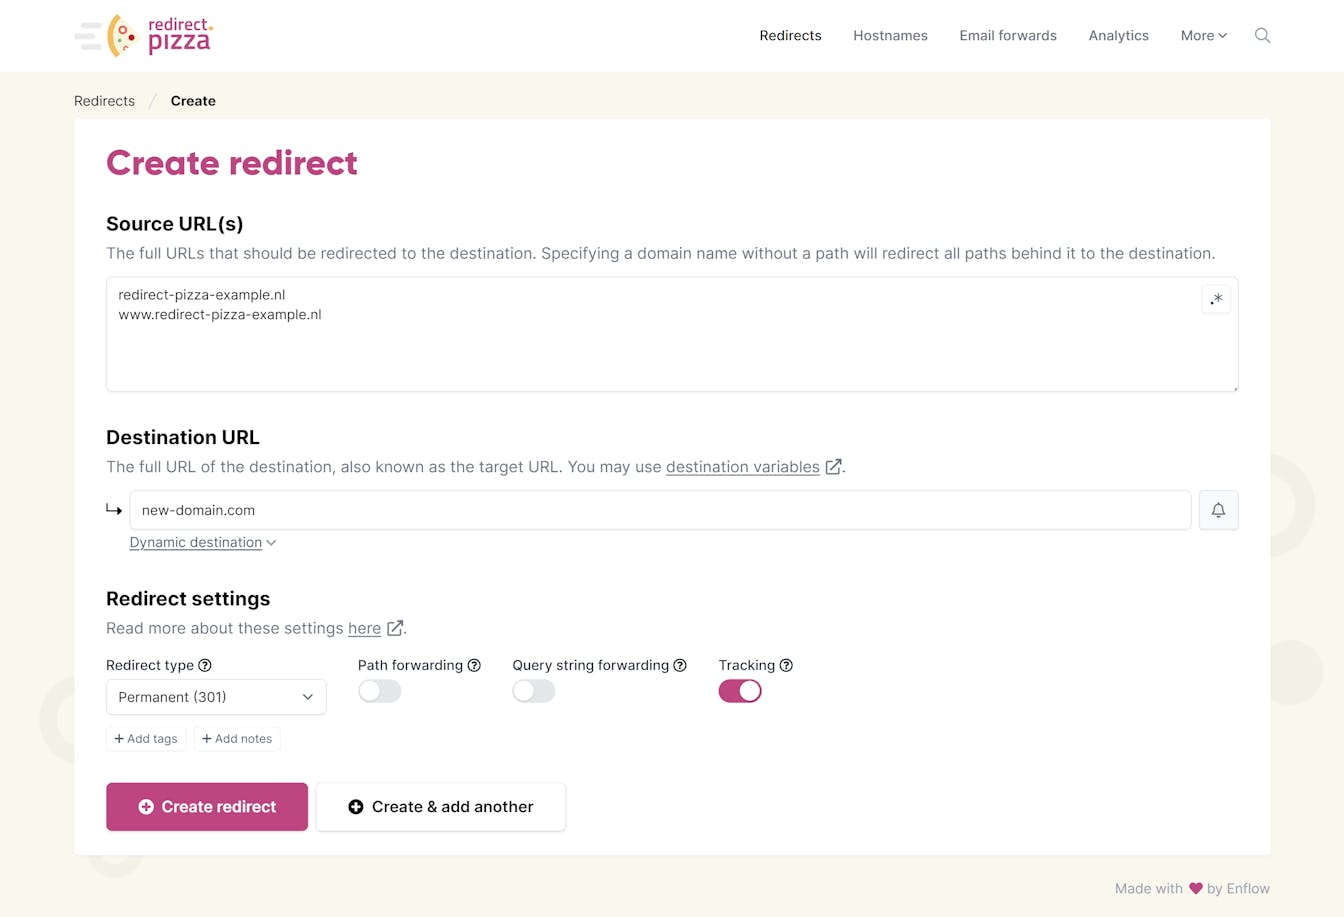Click the Tracking help icon
Screen dimensions: 1344x917
tap(786, 665)
